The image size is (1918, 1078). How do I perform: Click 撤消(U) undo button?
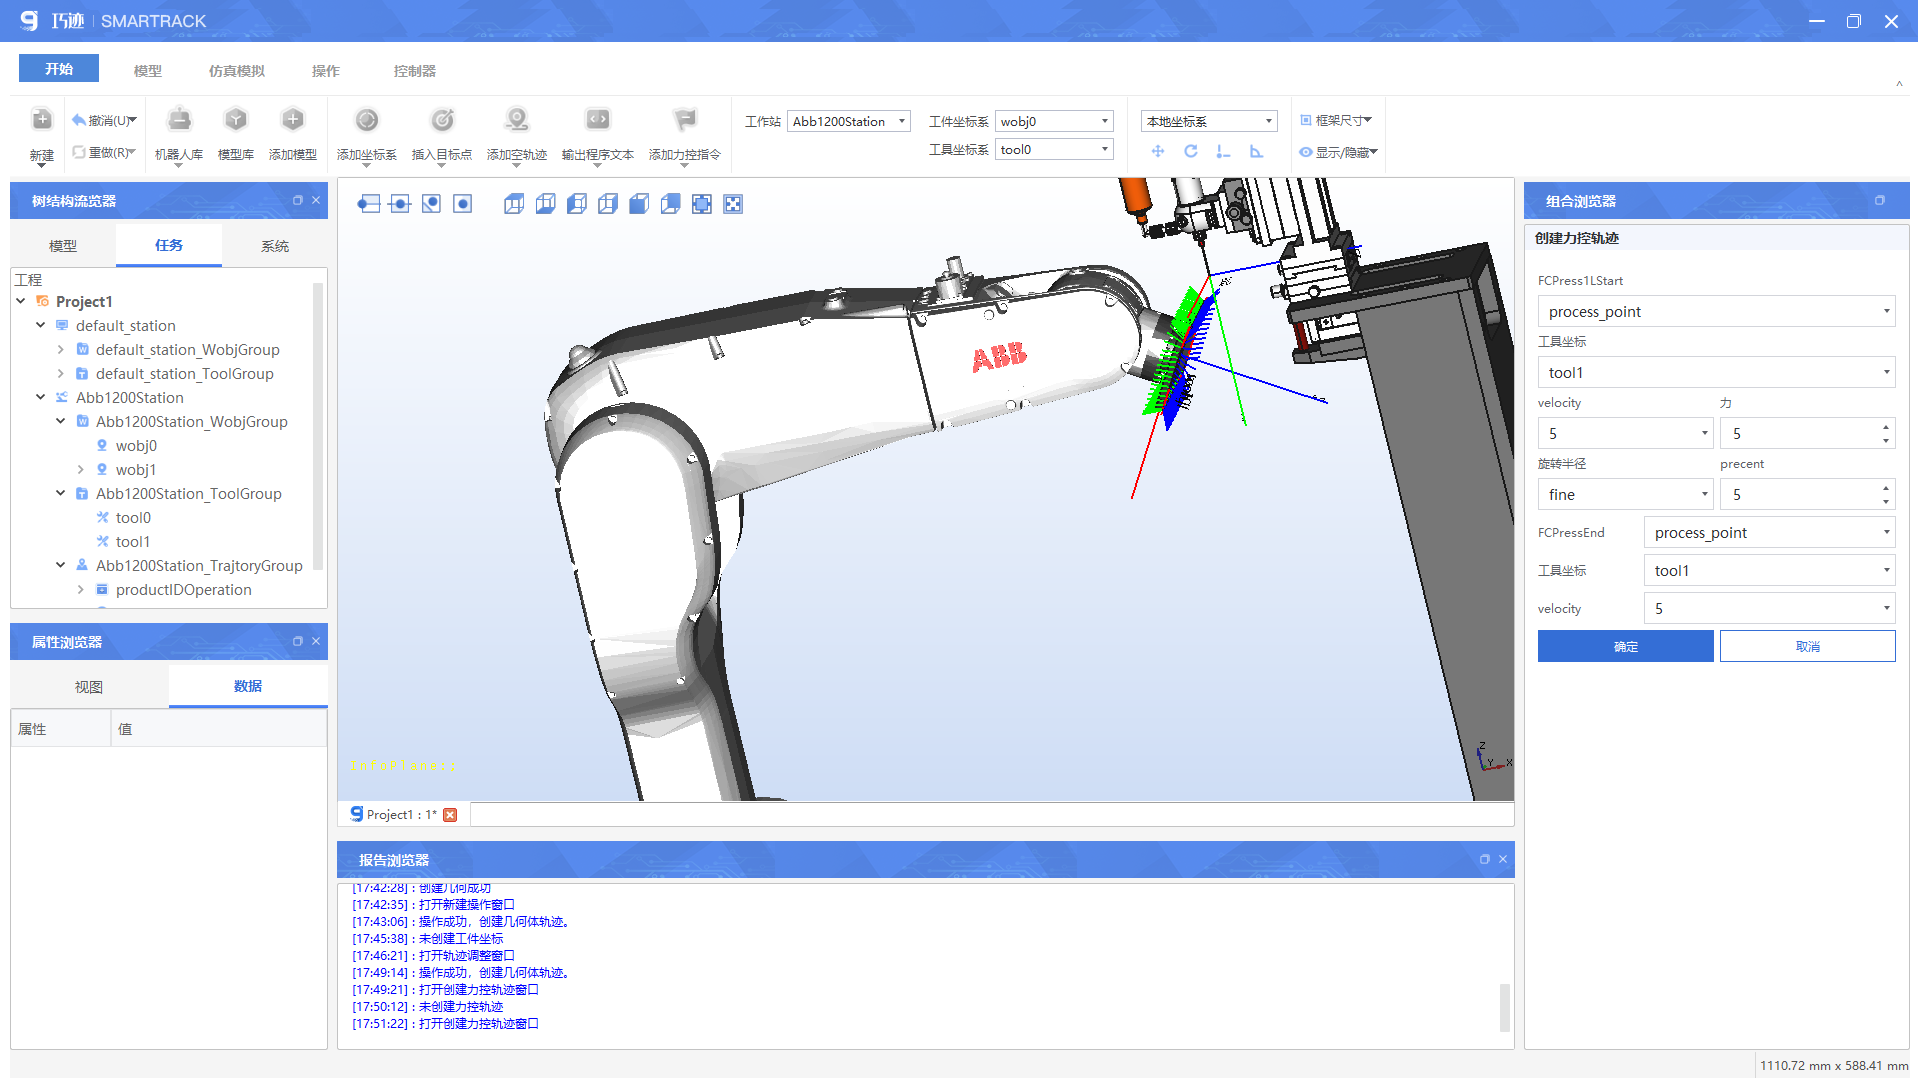point(103,121)
